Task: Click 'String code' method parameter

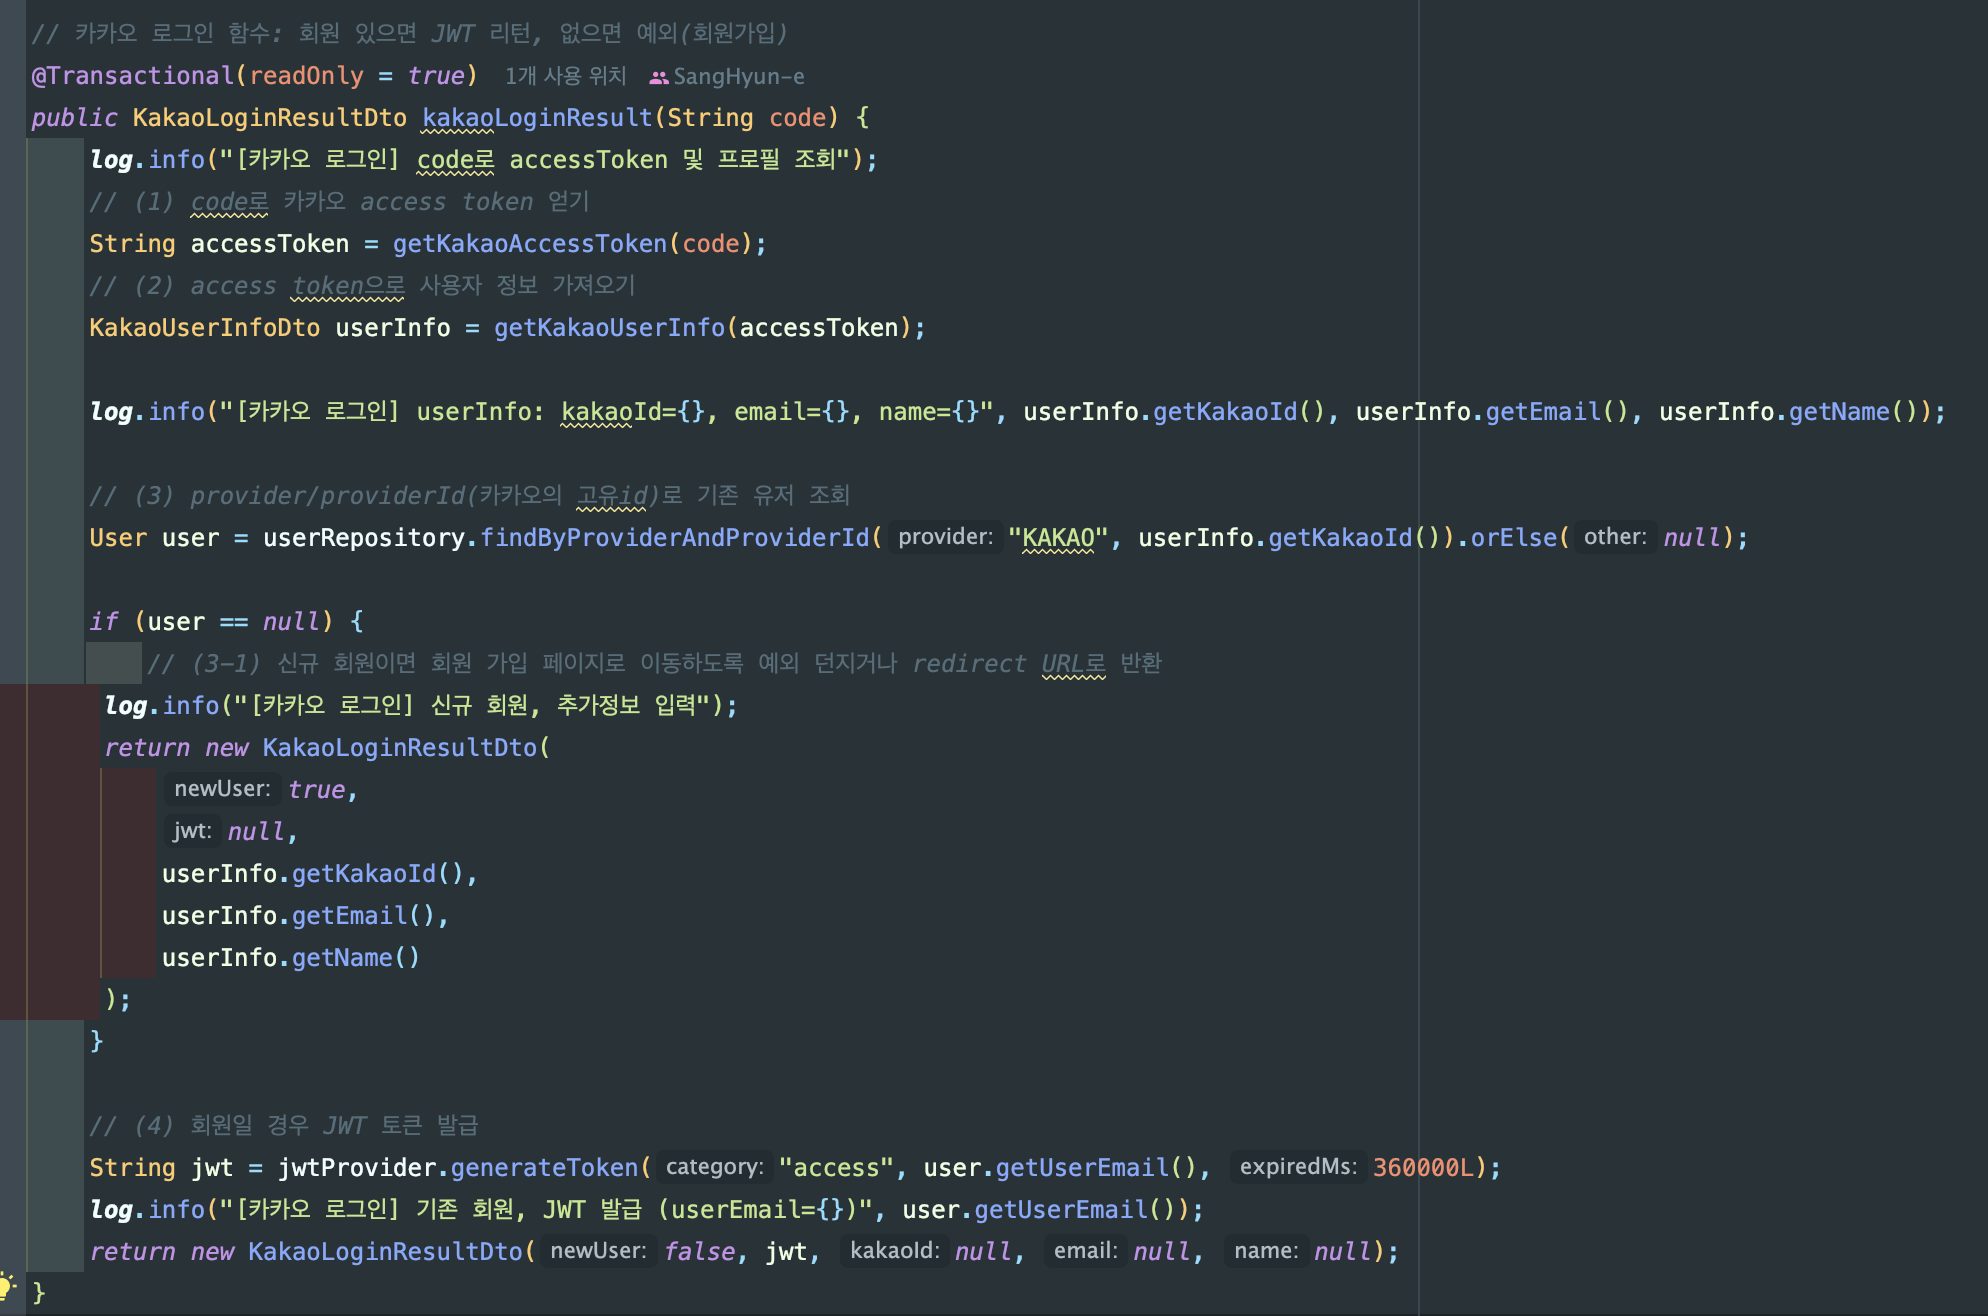Action: pyautogui.click(x=746, y=118)
